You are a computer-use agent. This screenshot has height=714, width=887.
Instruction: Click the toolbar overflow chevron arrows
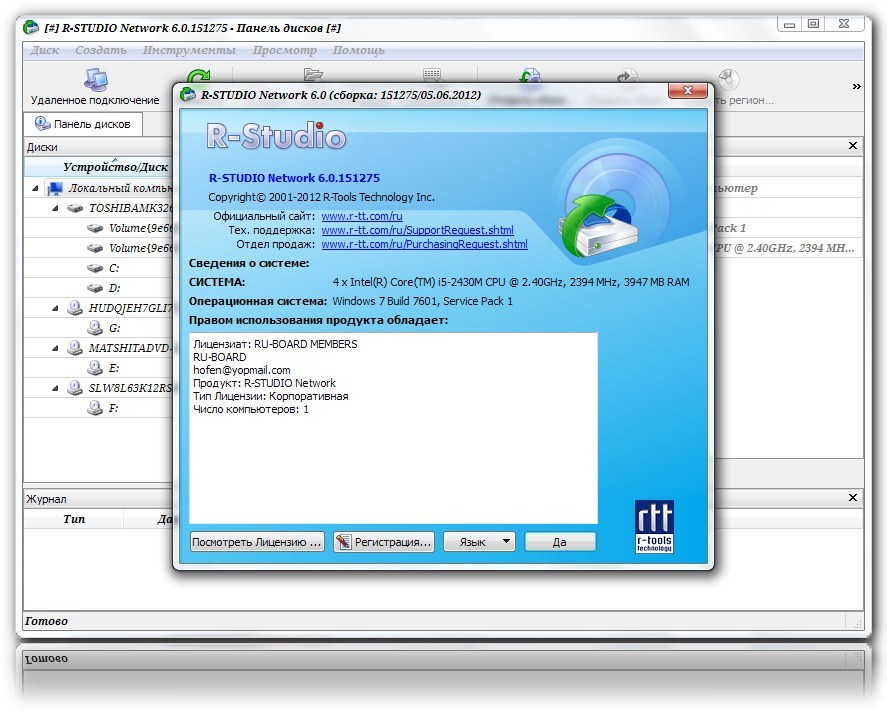click(856, 87)
